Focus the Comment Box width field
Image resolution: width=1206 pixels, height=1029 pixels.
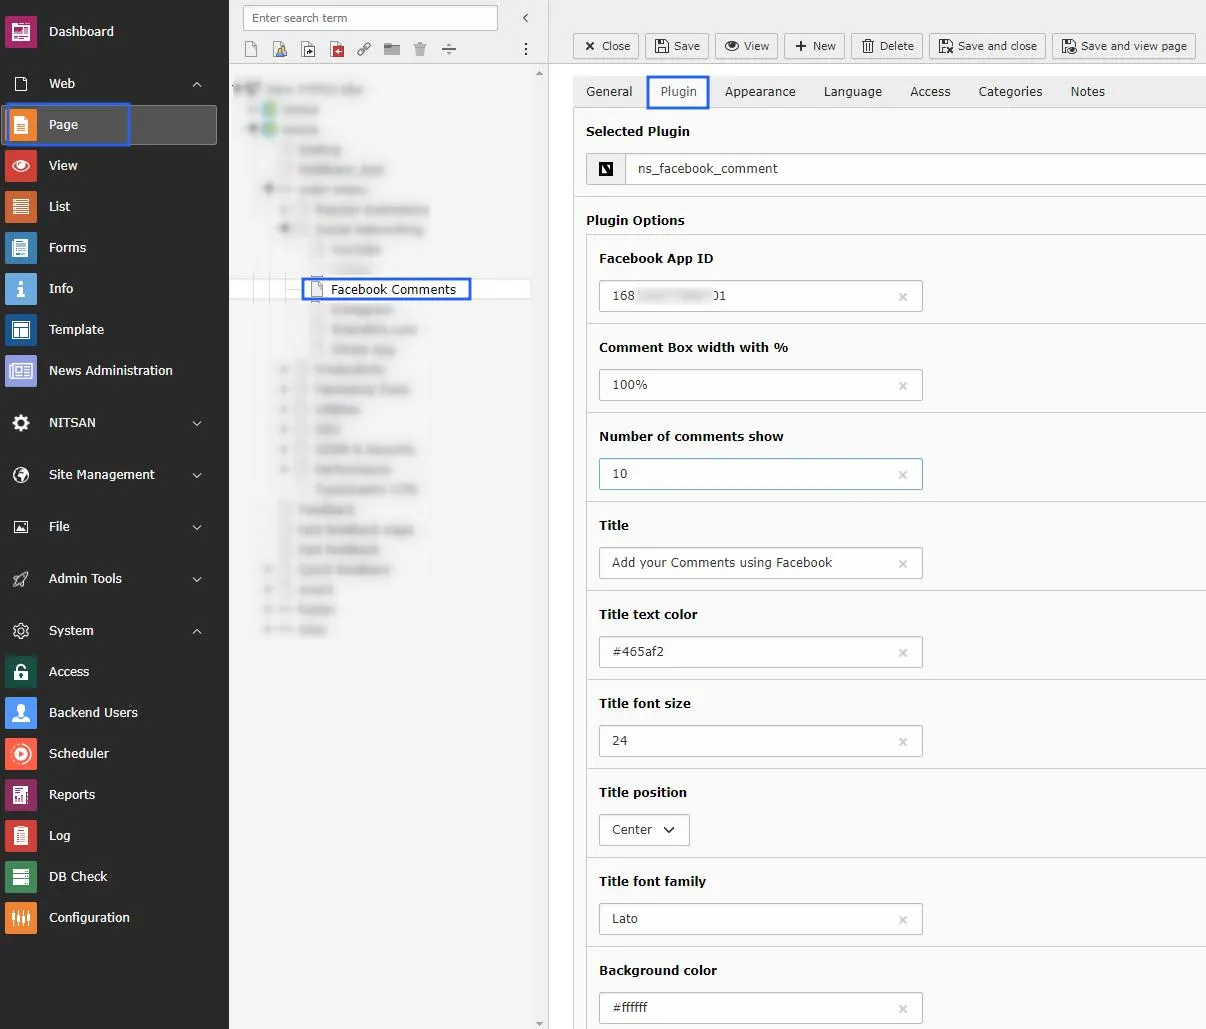pyautogui.click(x=760, y=385)
